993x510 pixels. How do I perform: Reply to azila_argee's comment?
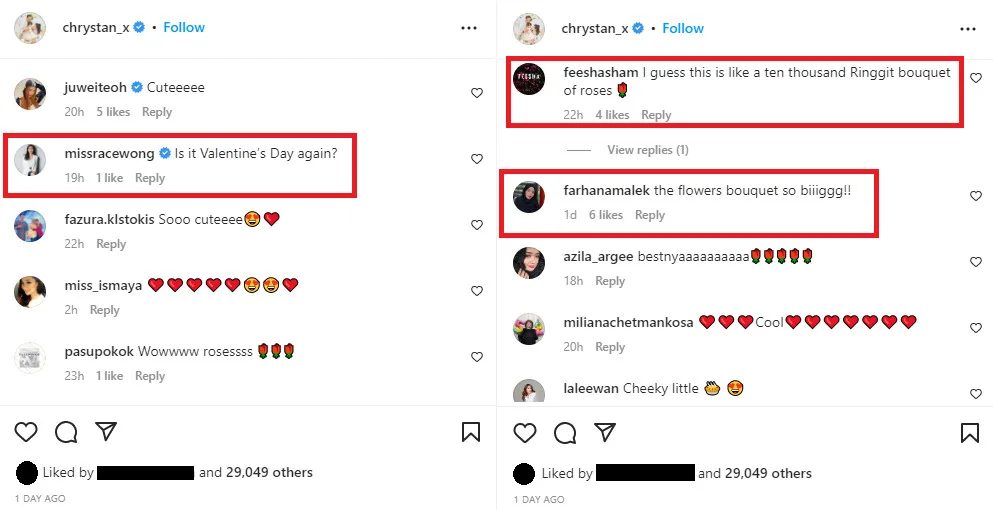click(610, 281)
